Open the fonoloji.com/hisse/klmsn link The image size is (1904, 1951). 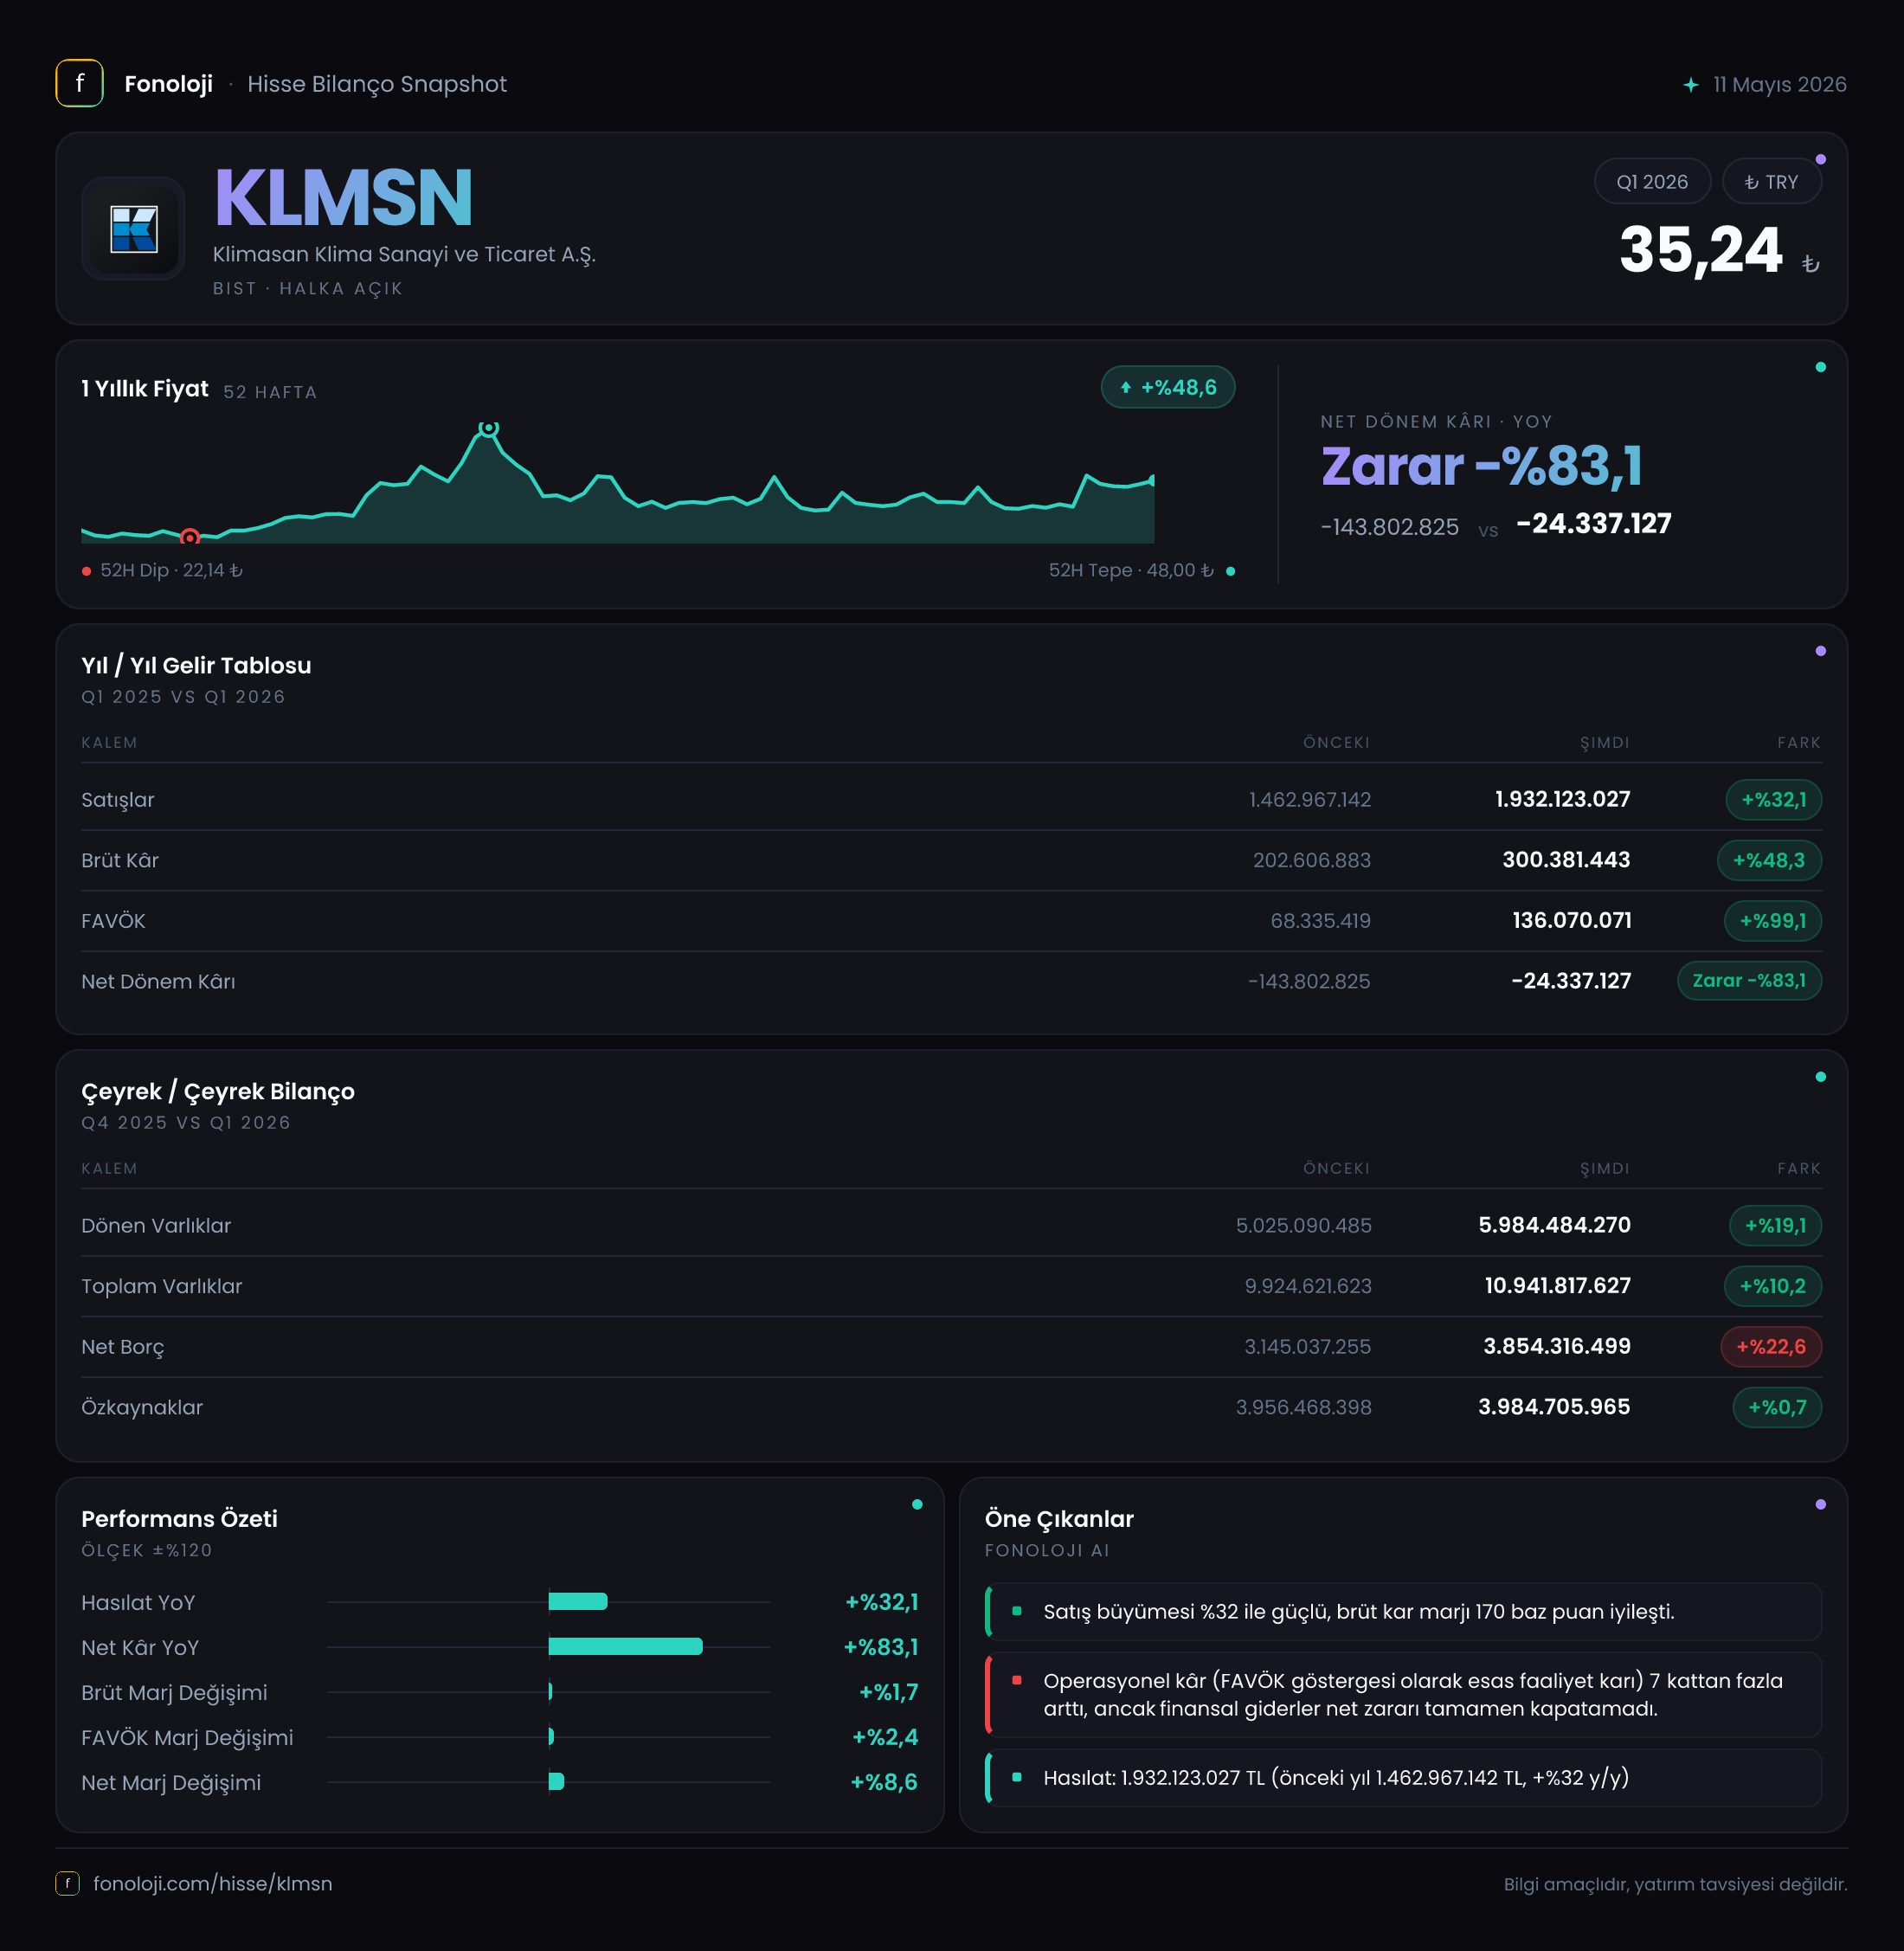pyautogui.click(x=212, y=1883)
